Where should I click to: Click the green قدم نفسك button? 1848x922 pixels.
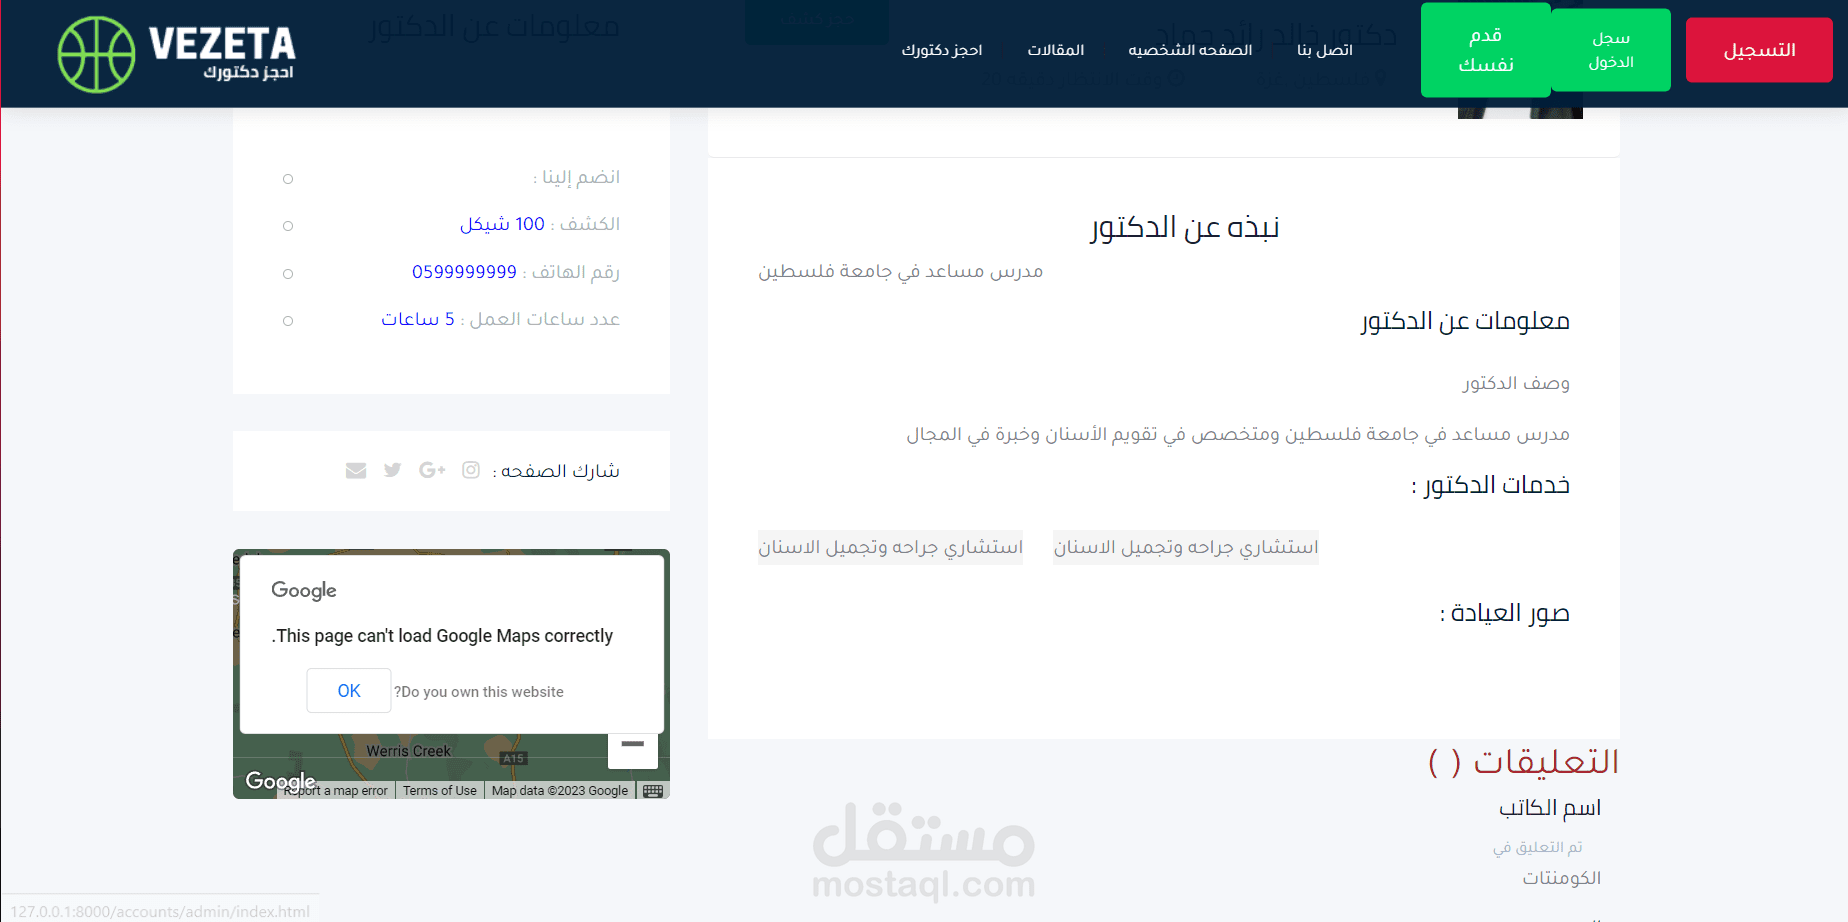1486,50
